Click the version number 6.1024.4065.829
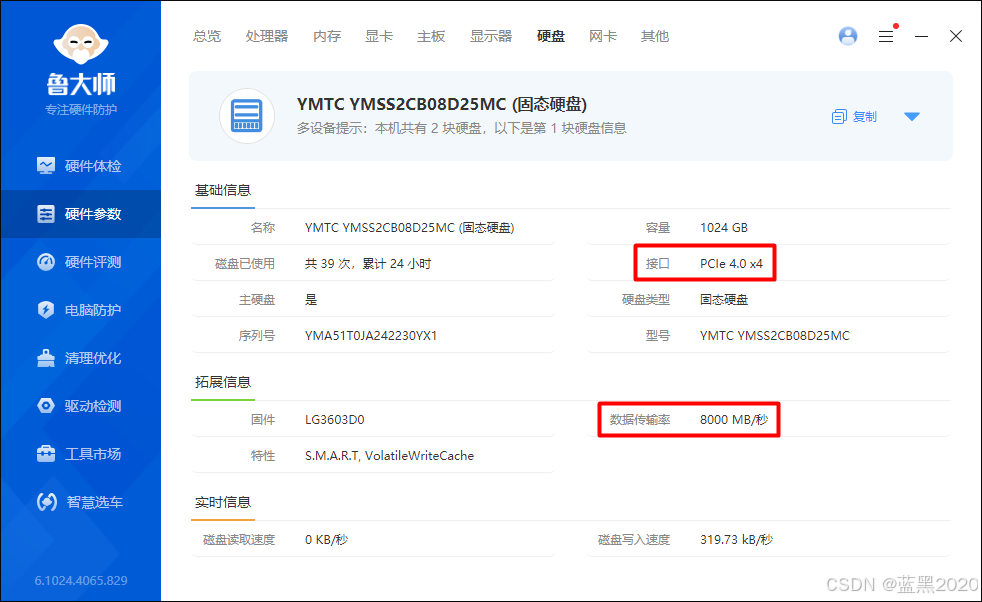Viewport: 982px width, 602px height. [81, 581]
